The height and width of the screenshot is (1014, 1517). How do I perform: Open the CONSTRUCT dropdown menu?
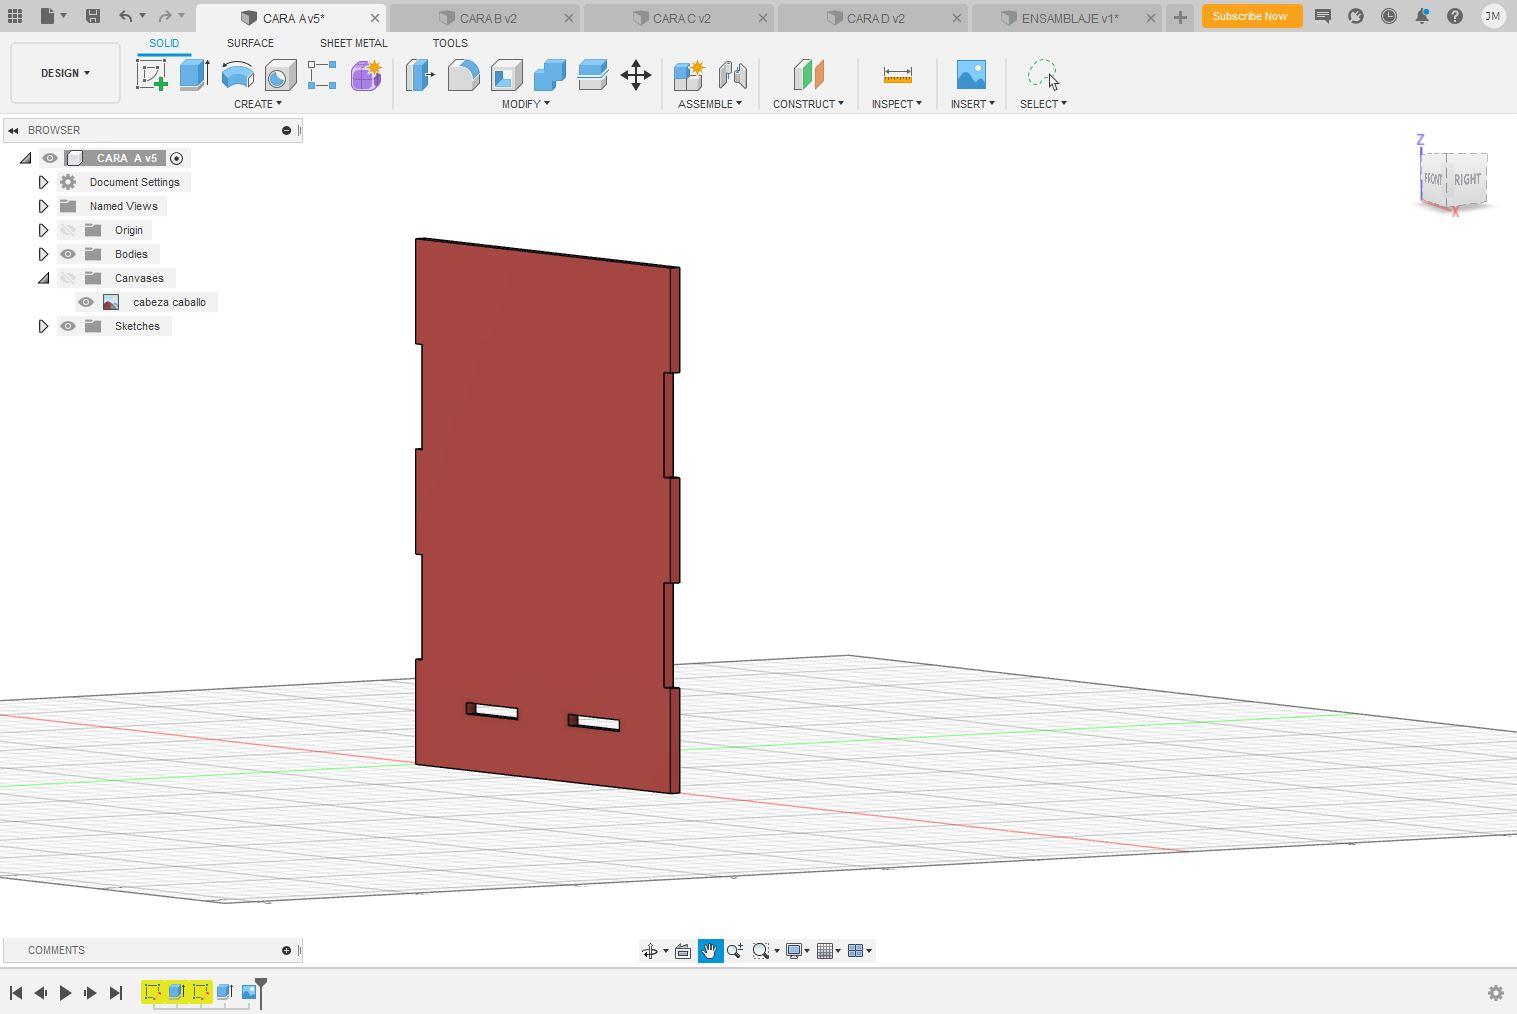click(x=808, y=104)
